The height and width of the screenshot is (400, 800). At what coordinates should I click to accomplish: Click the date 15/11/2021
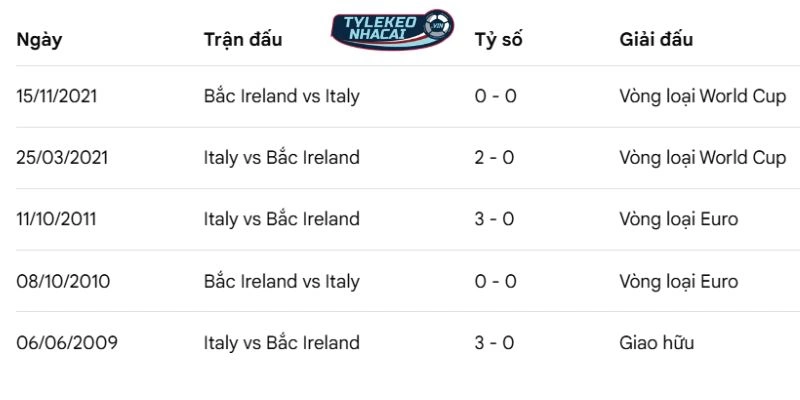coord(58,96)
